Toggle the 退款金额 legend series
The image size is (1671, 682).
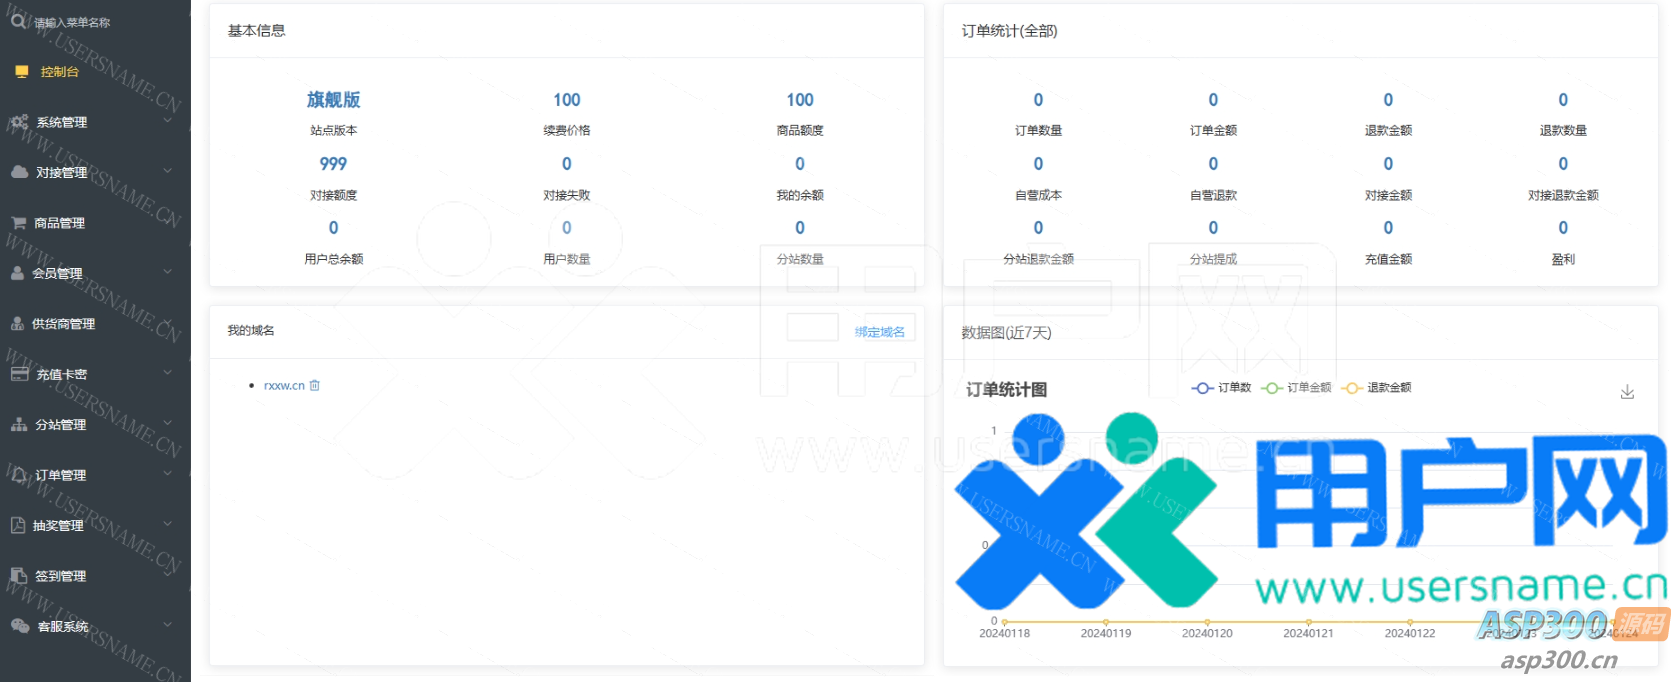[x=1377, y=387]
